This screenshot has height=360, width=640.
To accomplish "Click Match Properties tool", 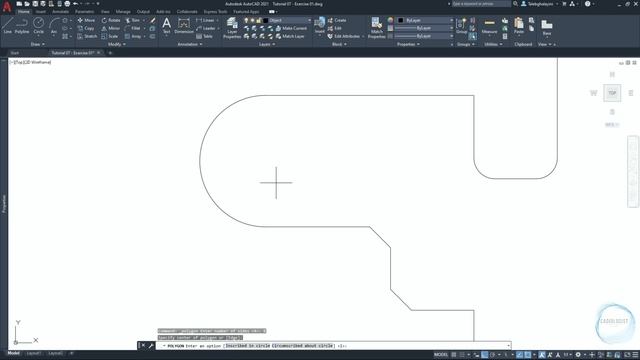I will (x=376, y=28).
